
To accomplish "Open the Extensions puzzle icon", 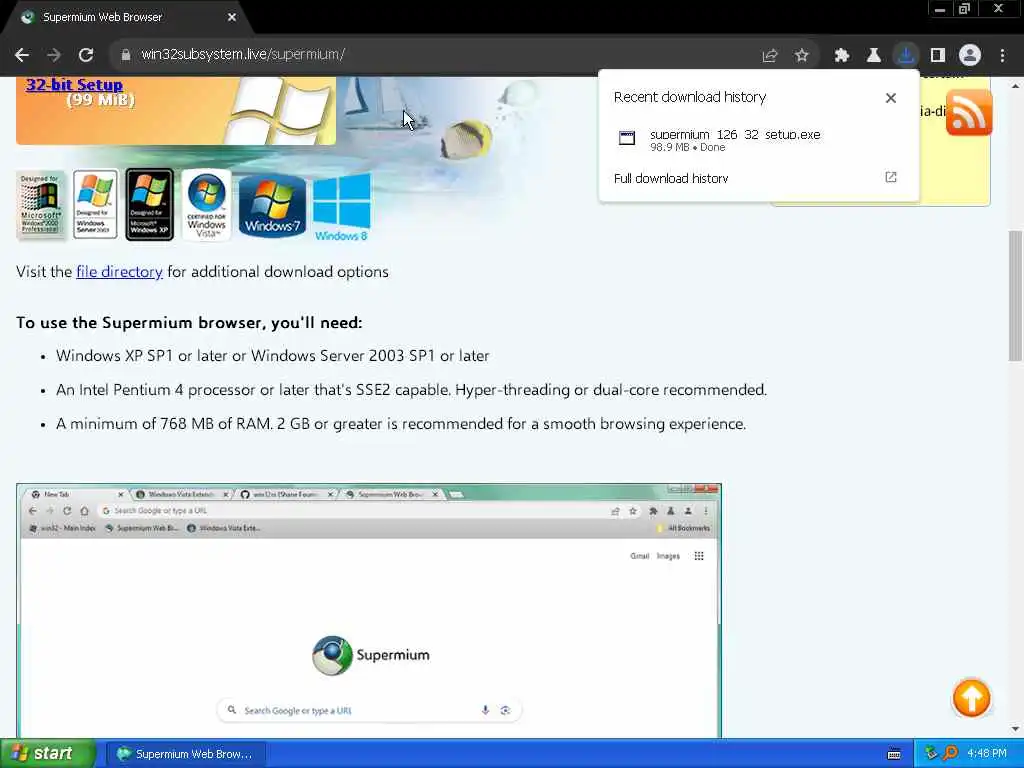I will coord(842,56).
